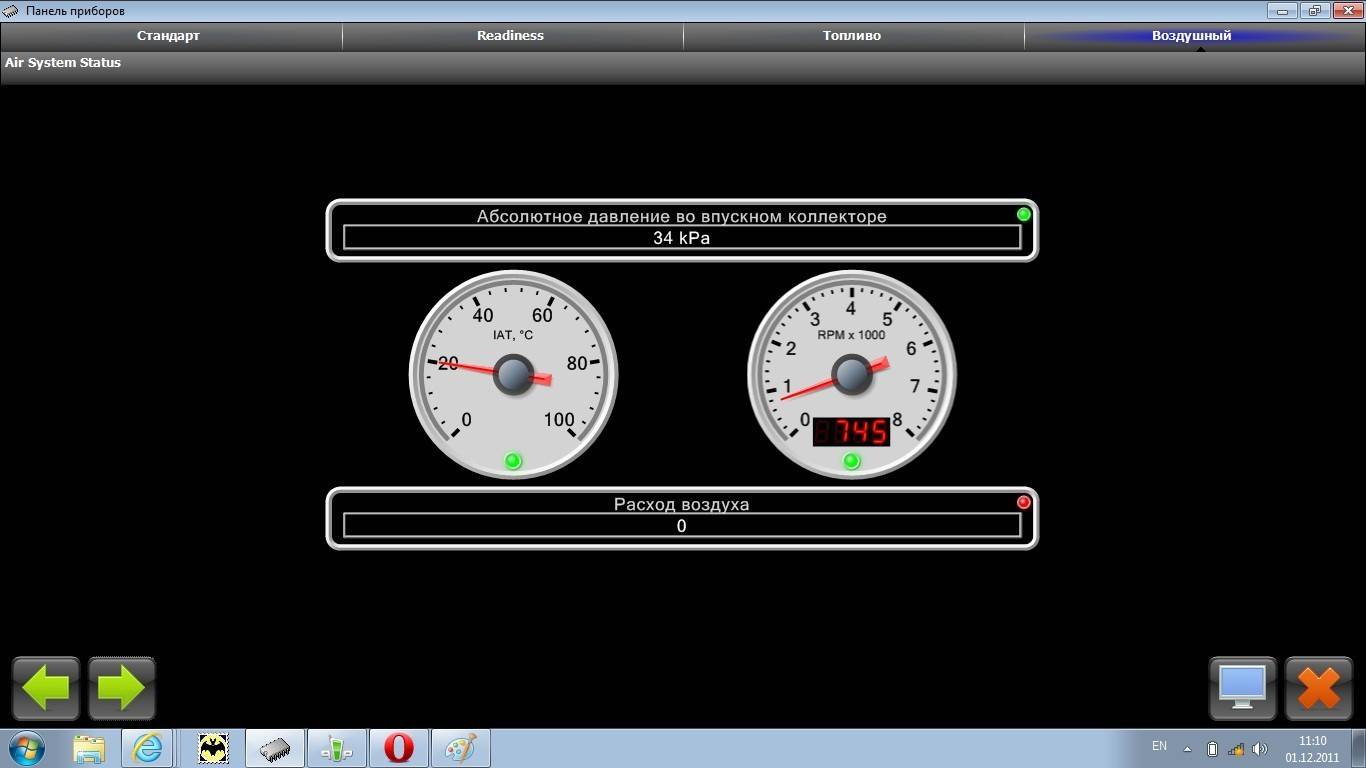Switch to the Топливо tab
Image resolution: width=1366 pixels, height=768 pixels.
point(852,36)
